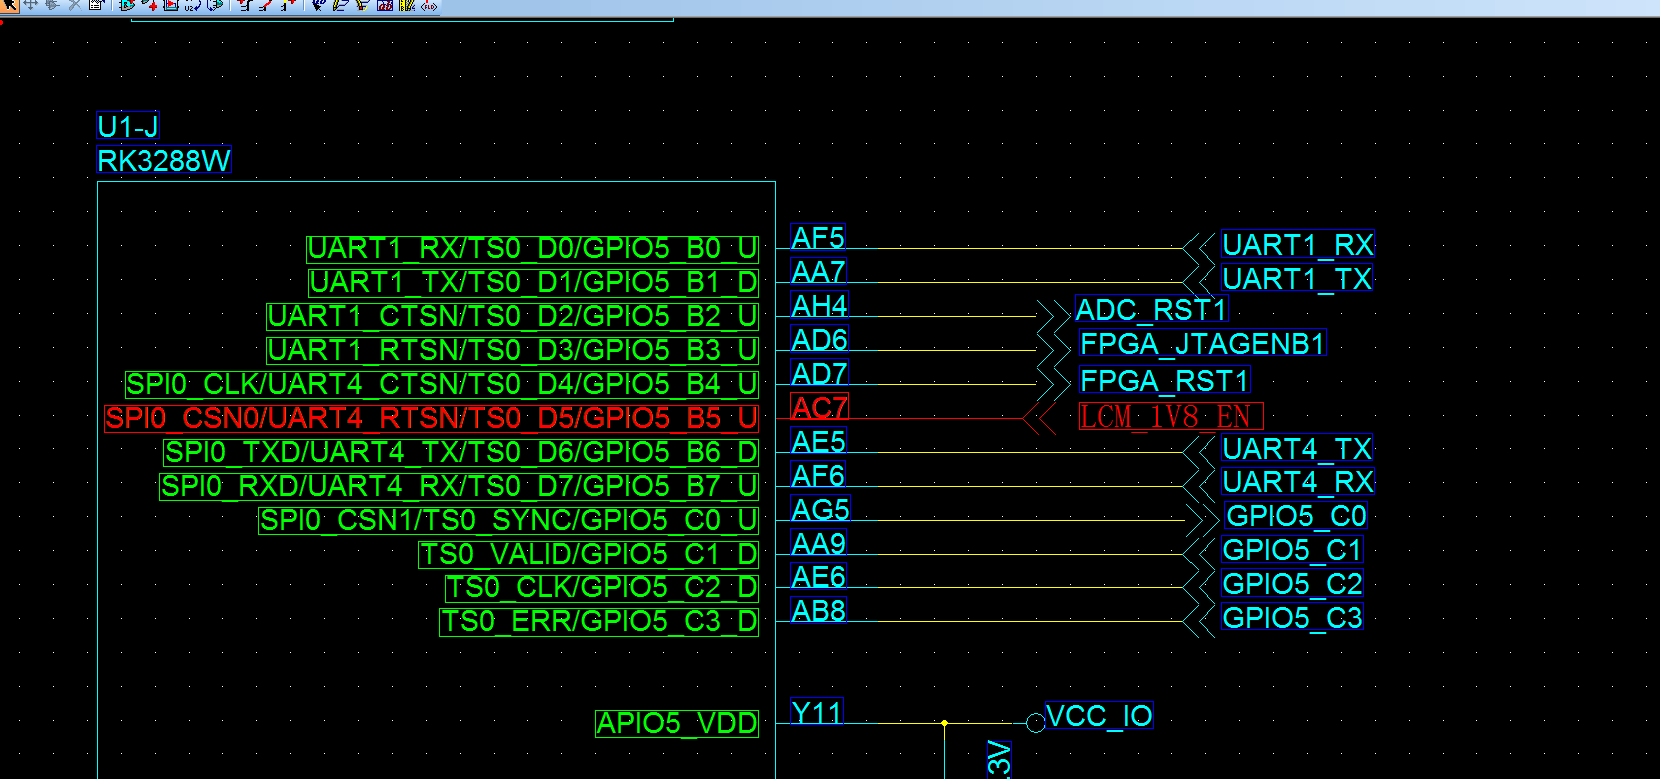The height and width of the screenshot is (779, 1660).
Task: Select the APIO5_VDD power pin label
Action: tap(677, 723)
